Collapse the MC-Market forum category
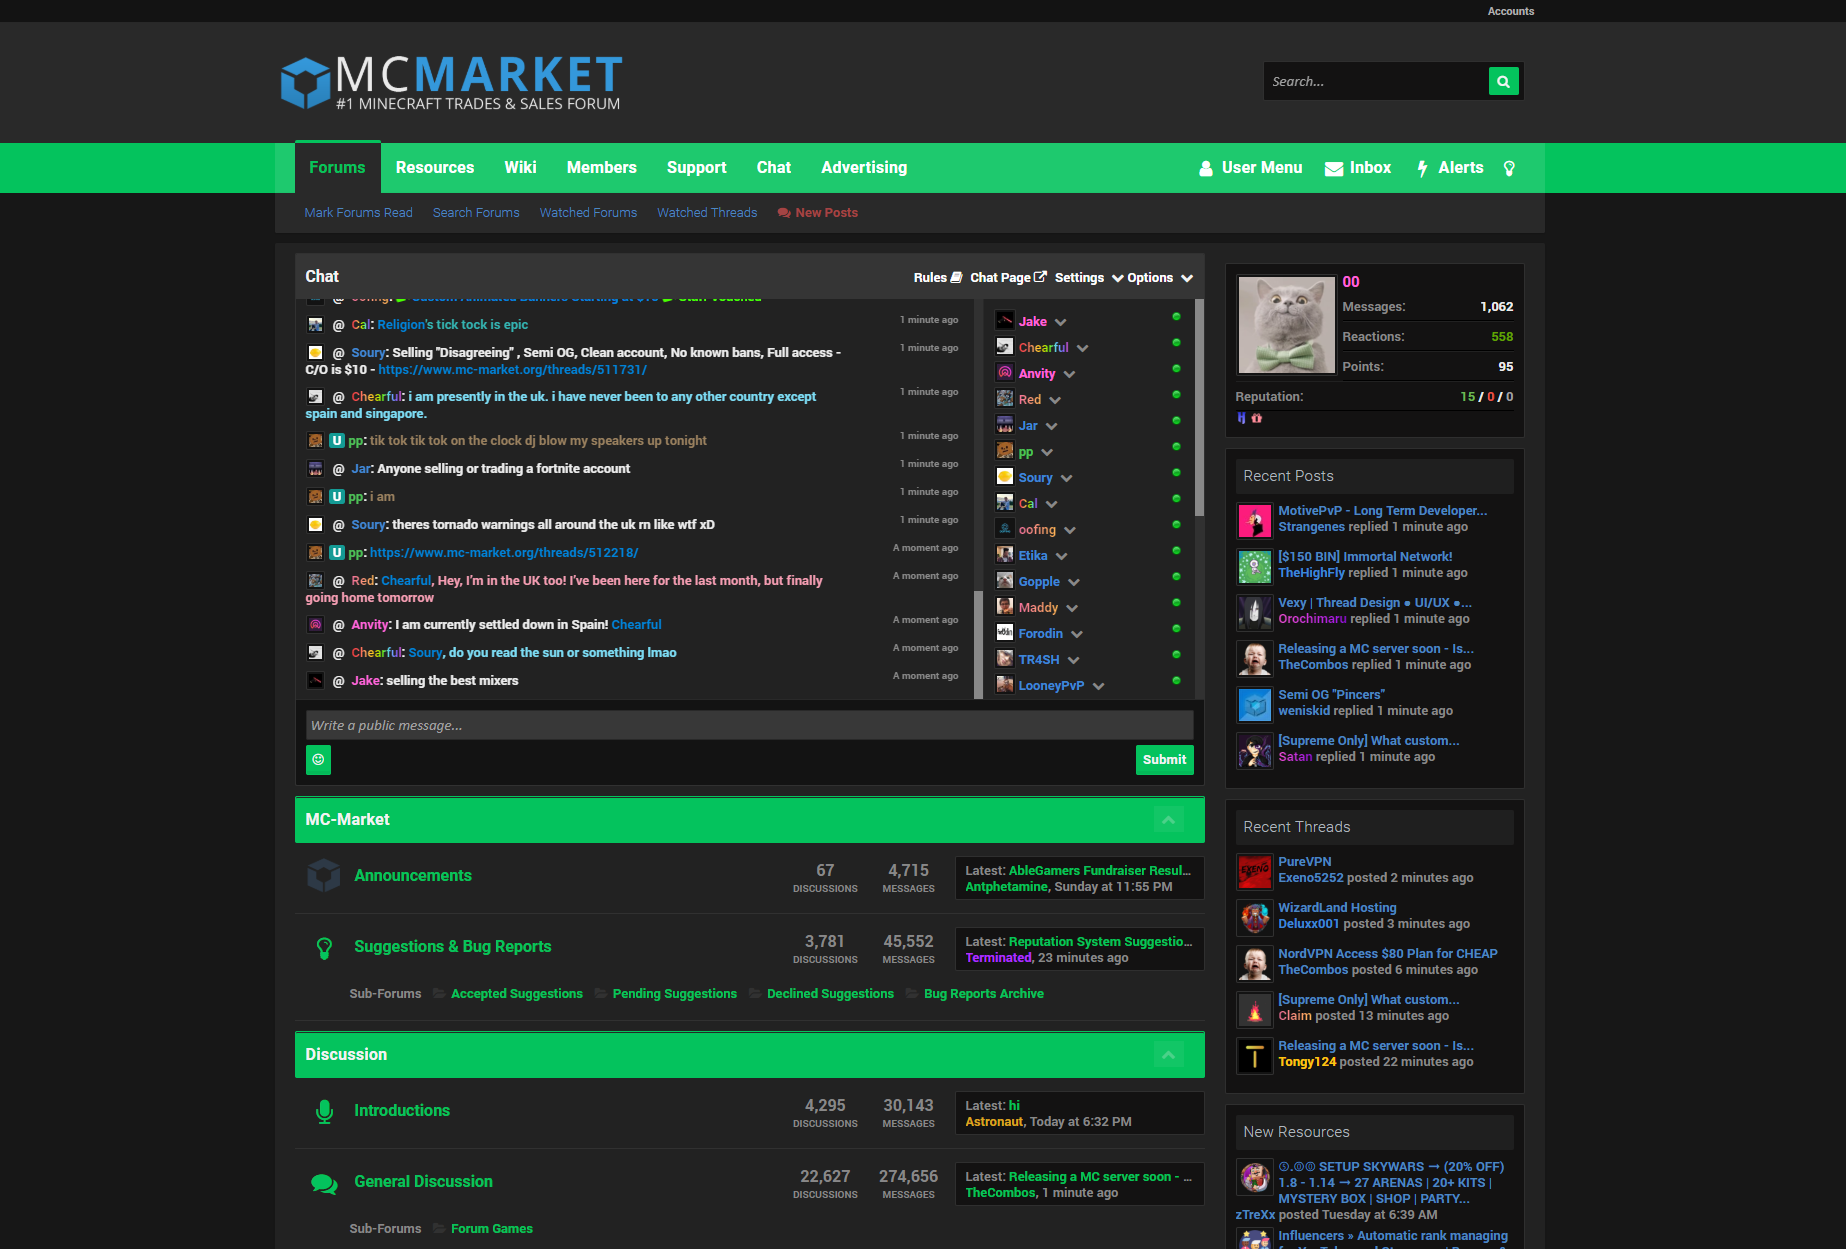This screenshot has height=1249, width=1846. (x=1168, y=820)
